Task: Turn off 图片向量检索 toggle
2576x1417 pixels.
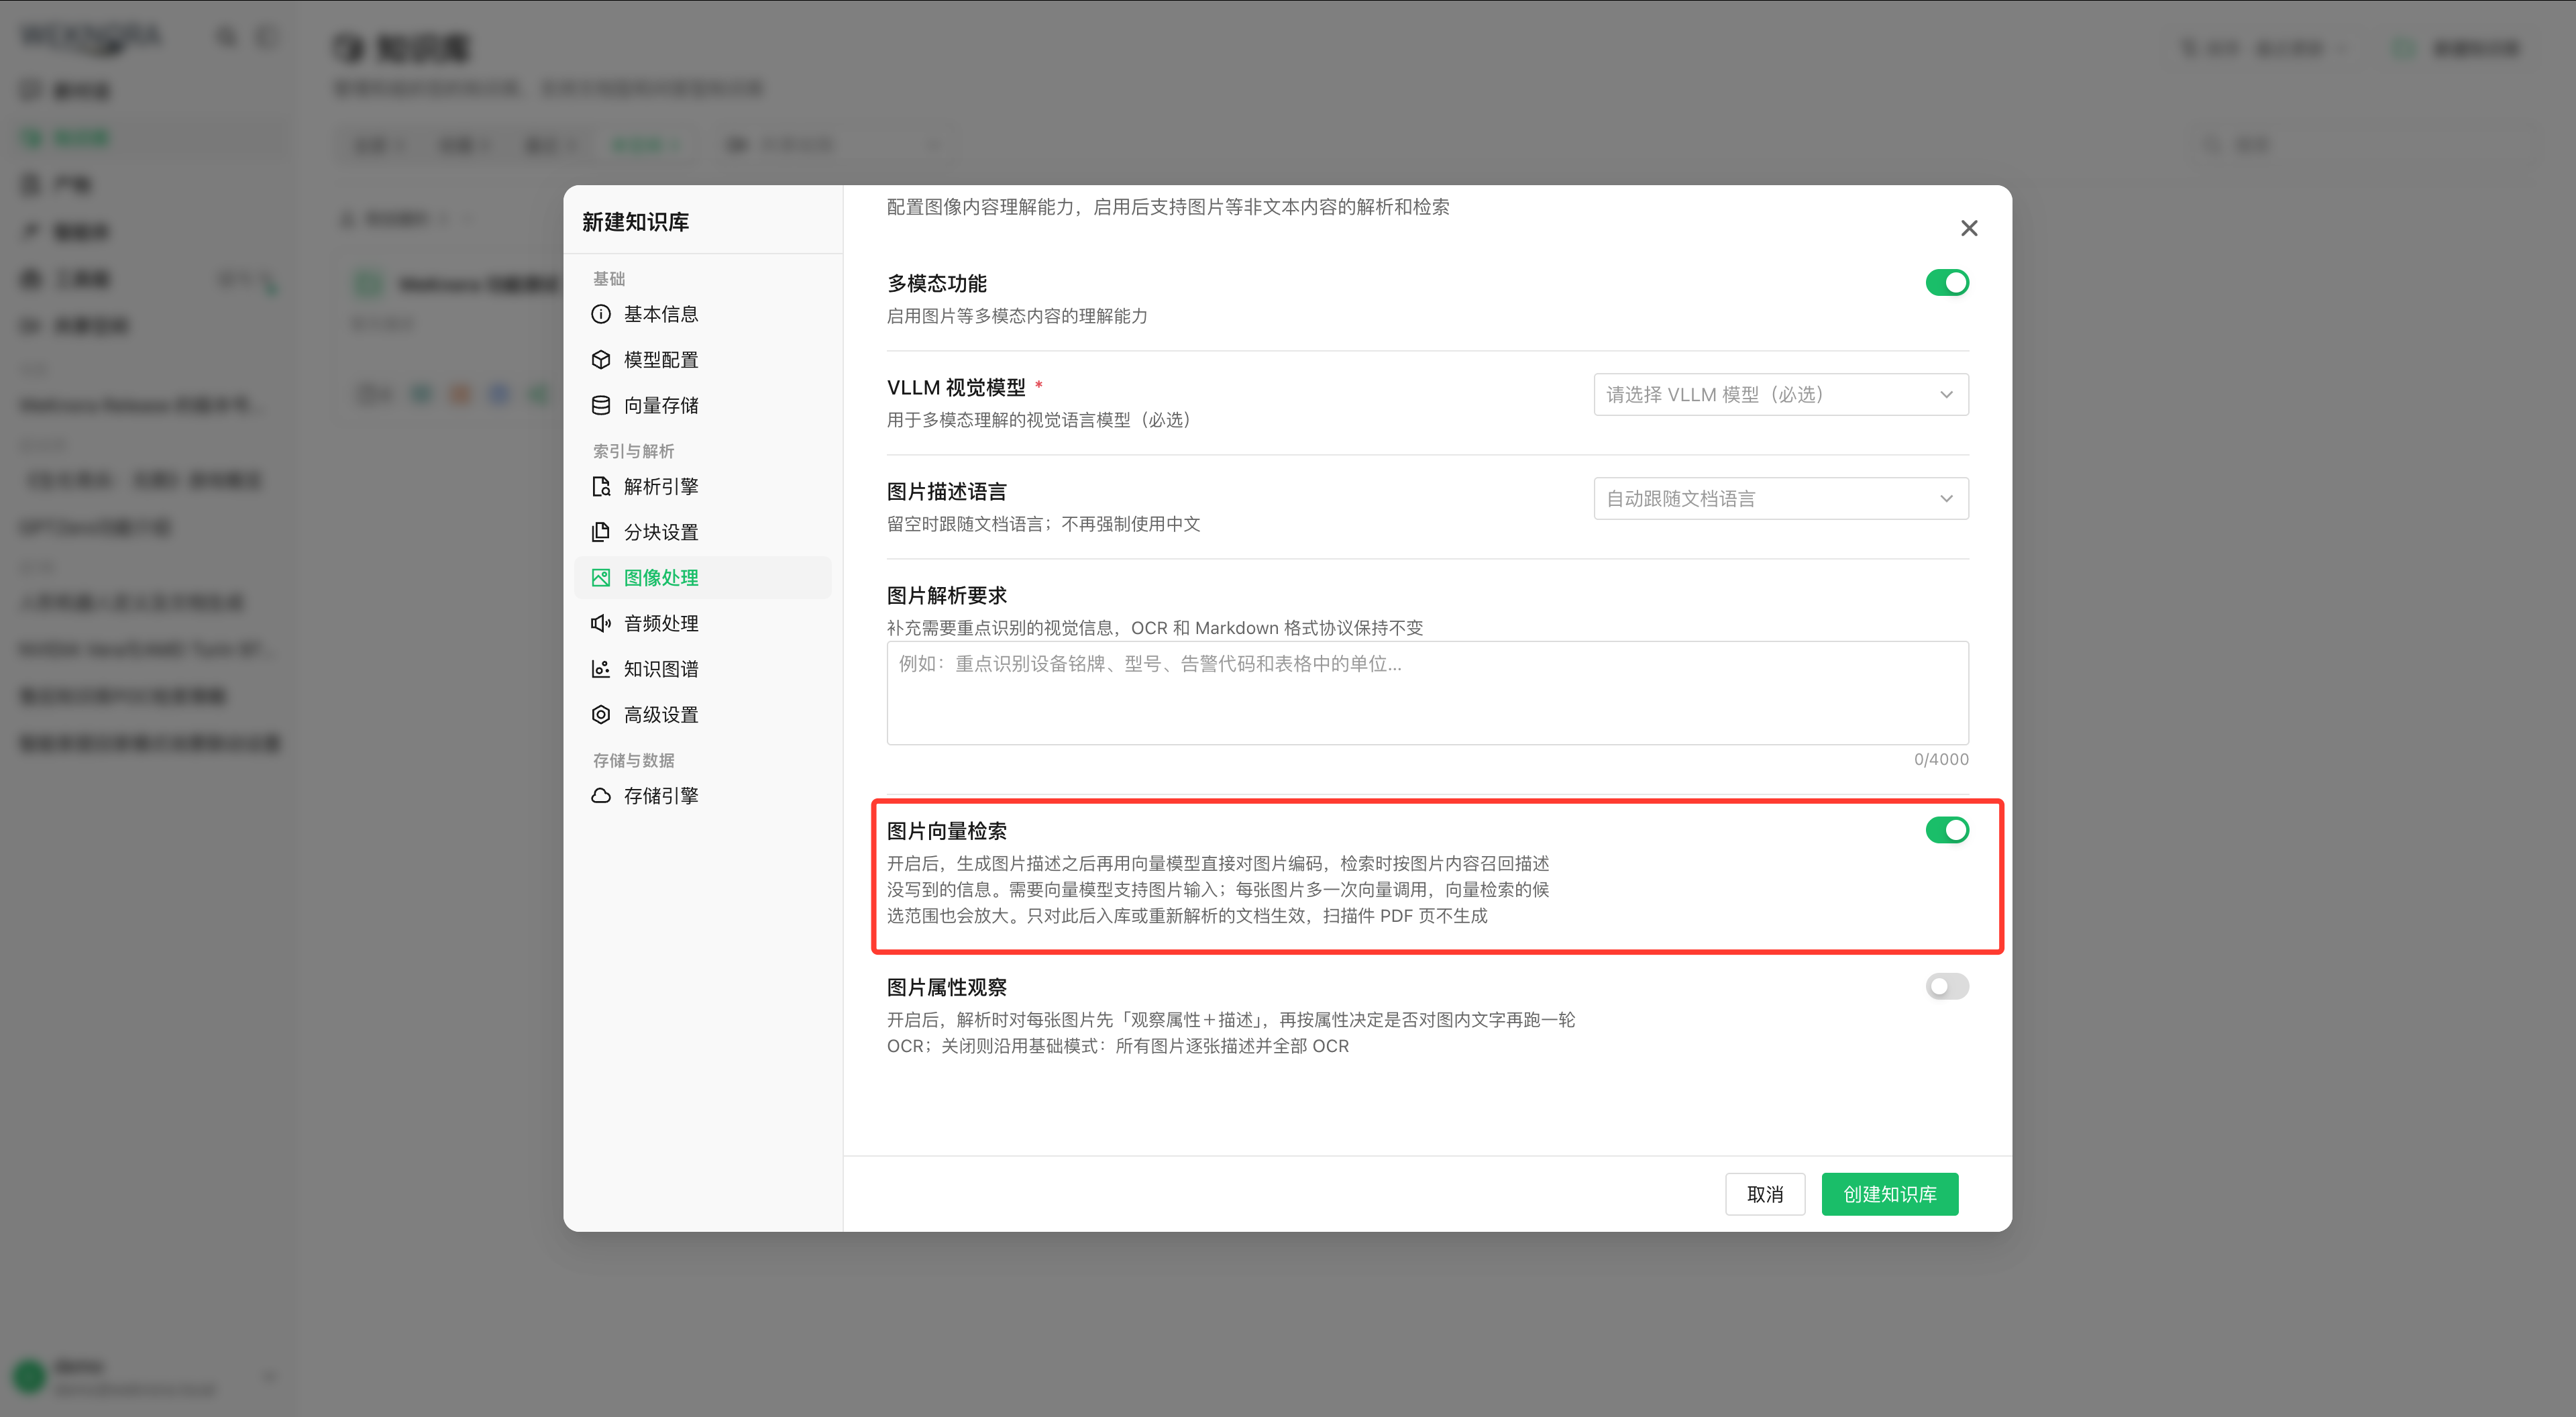Action: tap(1947, 830)
